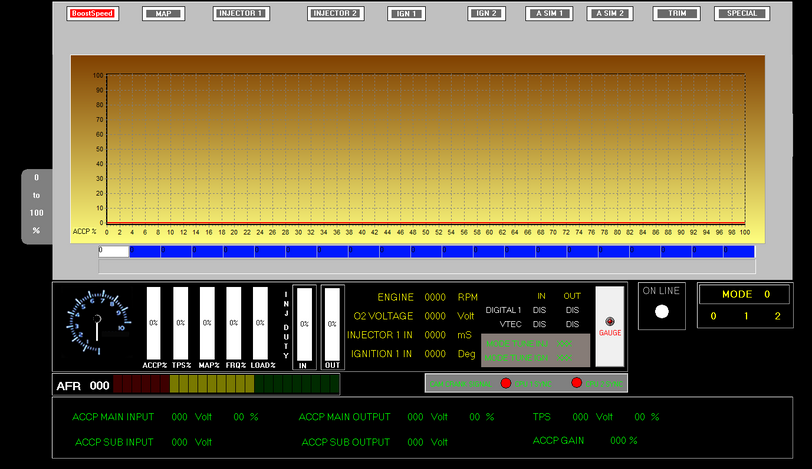The width and height of the screenshot is (812, 469).
Task: Click the RPM tachometer gauge
Action: tap(97, 322)
